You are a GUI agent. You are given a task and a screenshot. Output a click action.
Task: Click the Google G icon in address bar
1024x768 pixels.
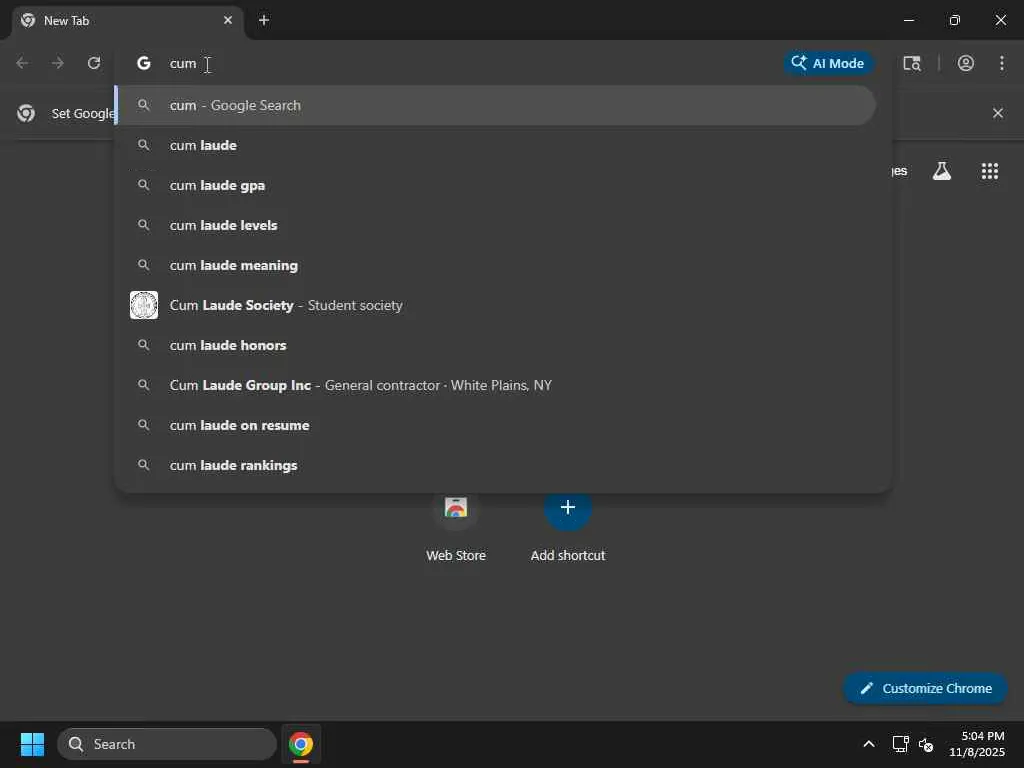(x=144, y=63)
